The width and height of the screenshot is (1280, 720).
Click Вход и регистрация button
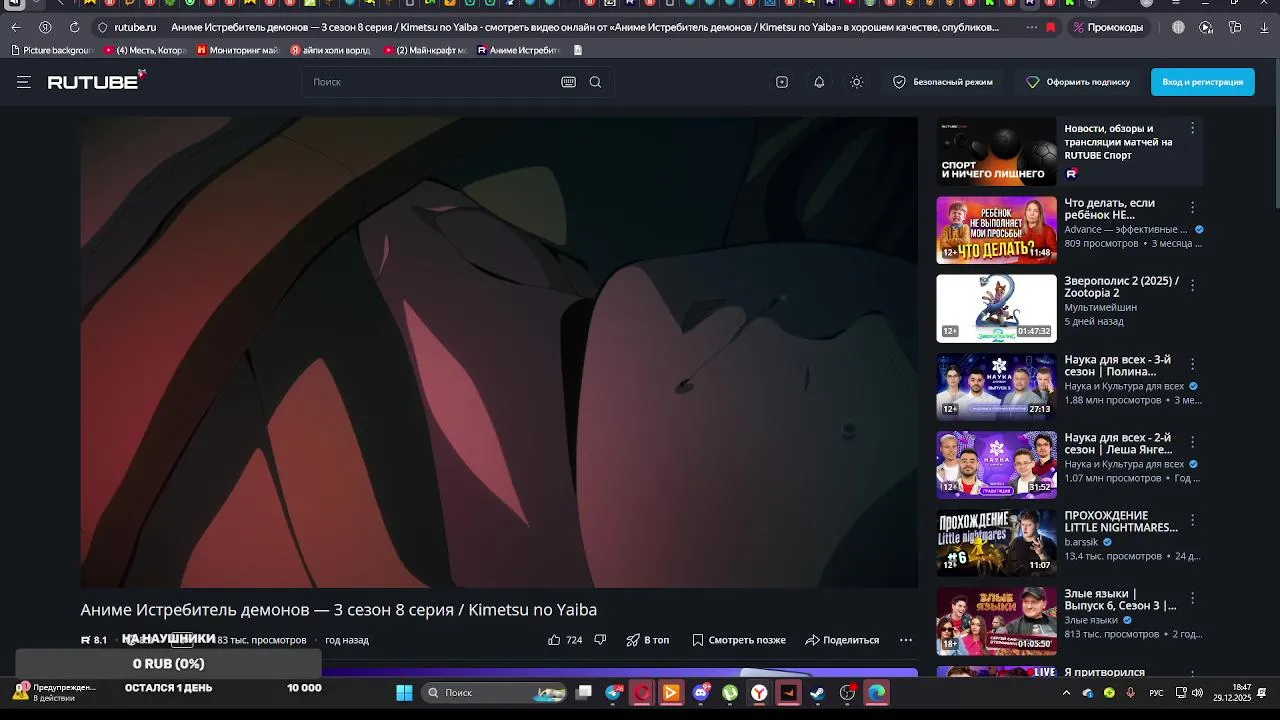[1202, 82]
